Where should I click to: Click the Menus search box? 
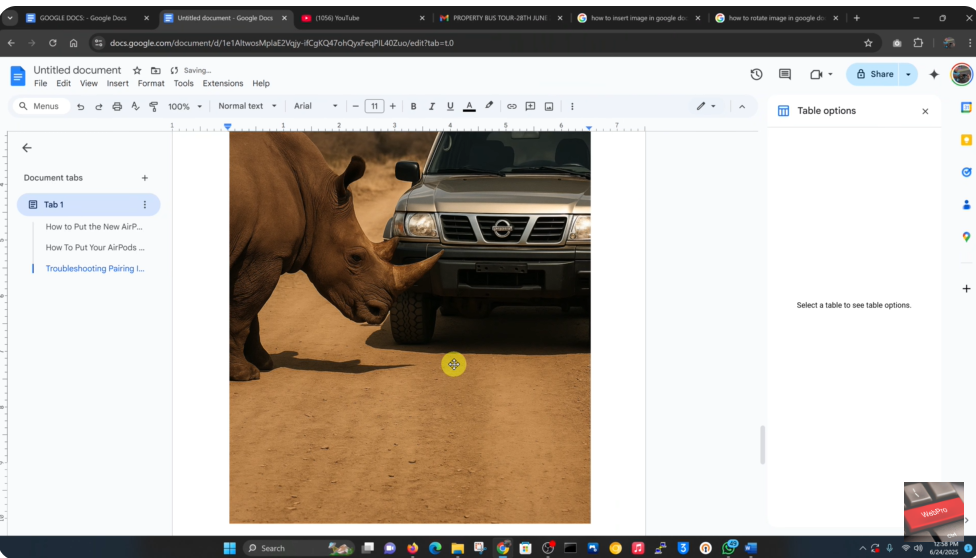41,106
